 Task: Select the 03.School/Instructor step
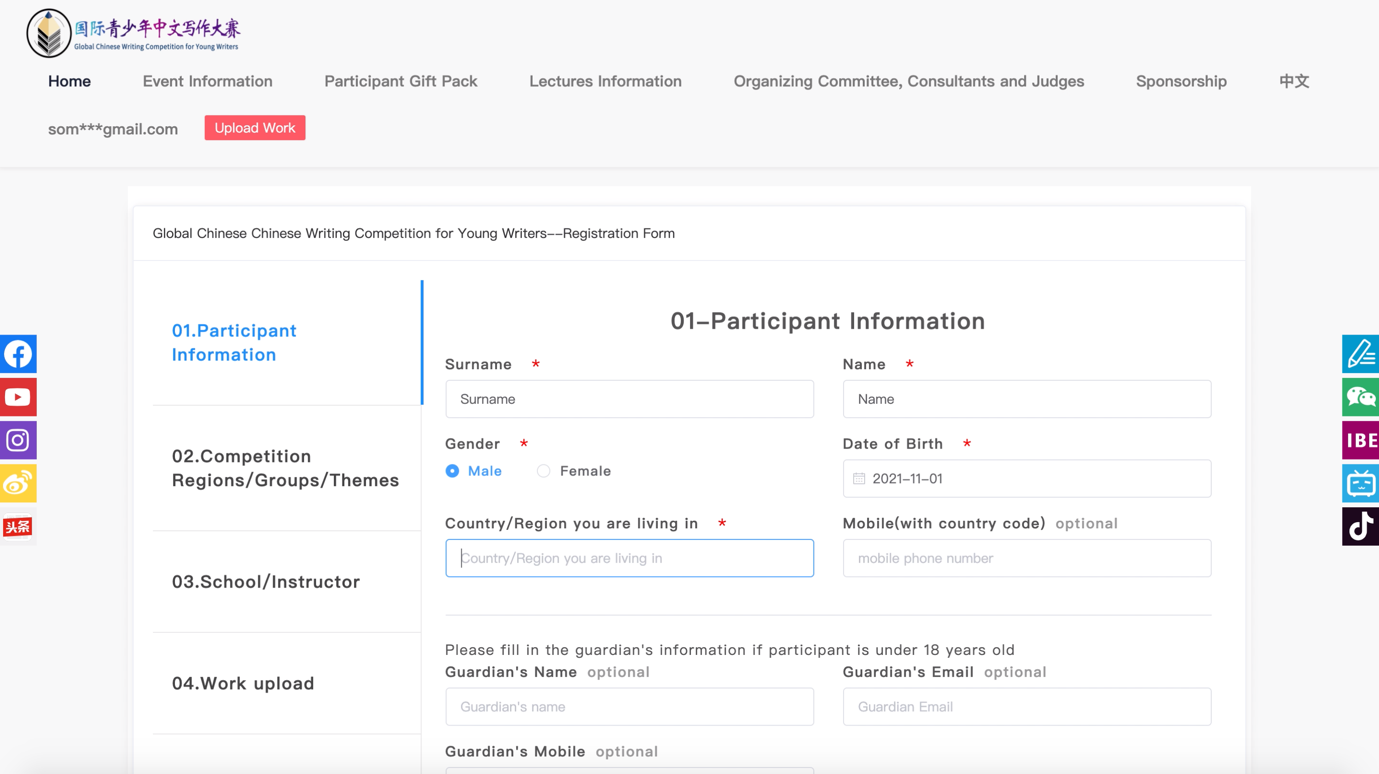pyautogui.click(x=286, y=582)
